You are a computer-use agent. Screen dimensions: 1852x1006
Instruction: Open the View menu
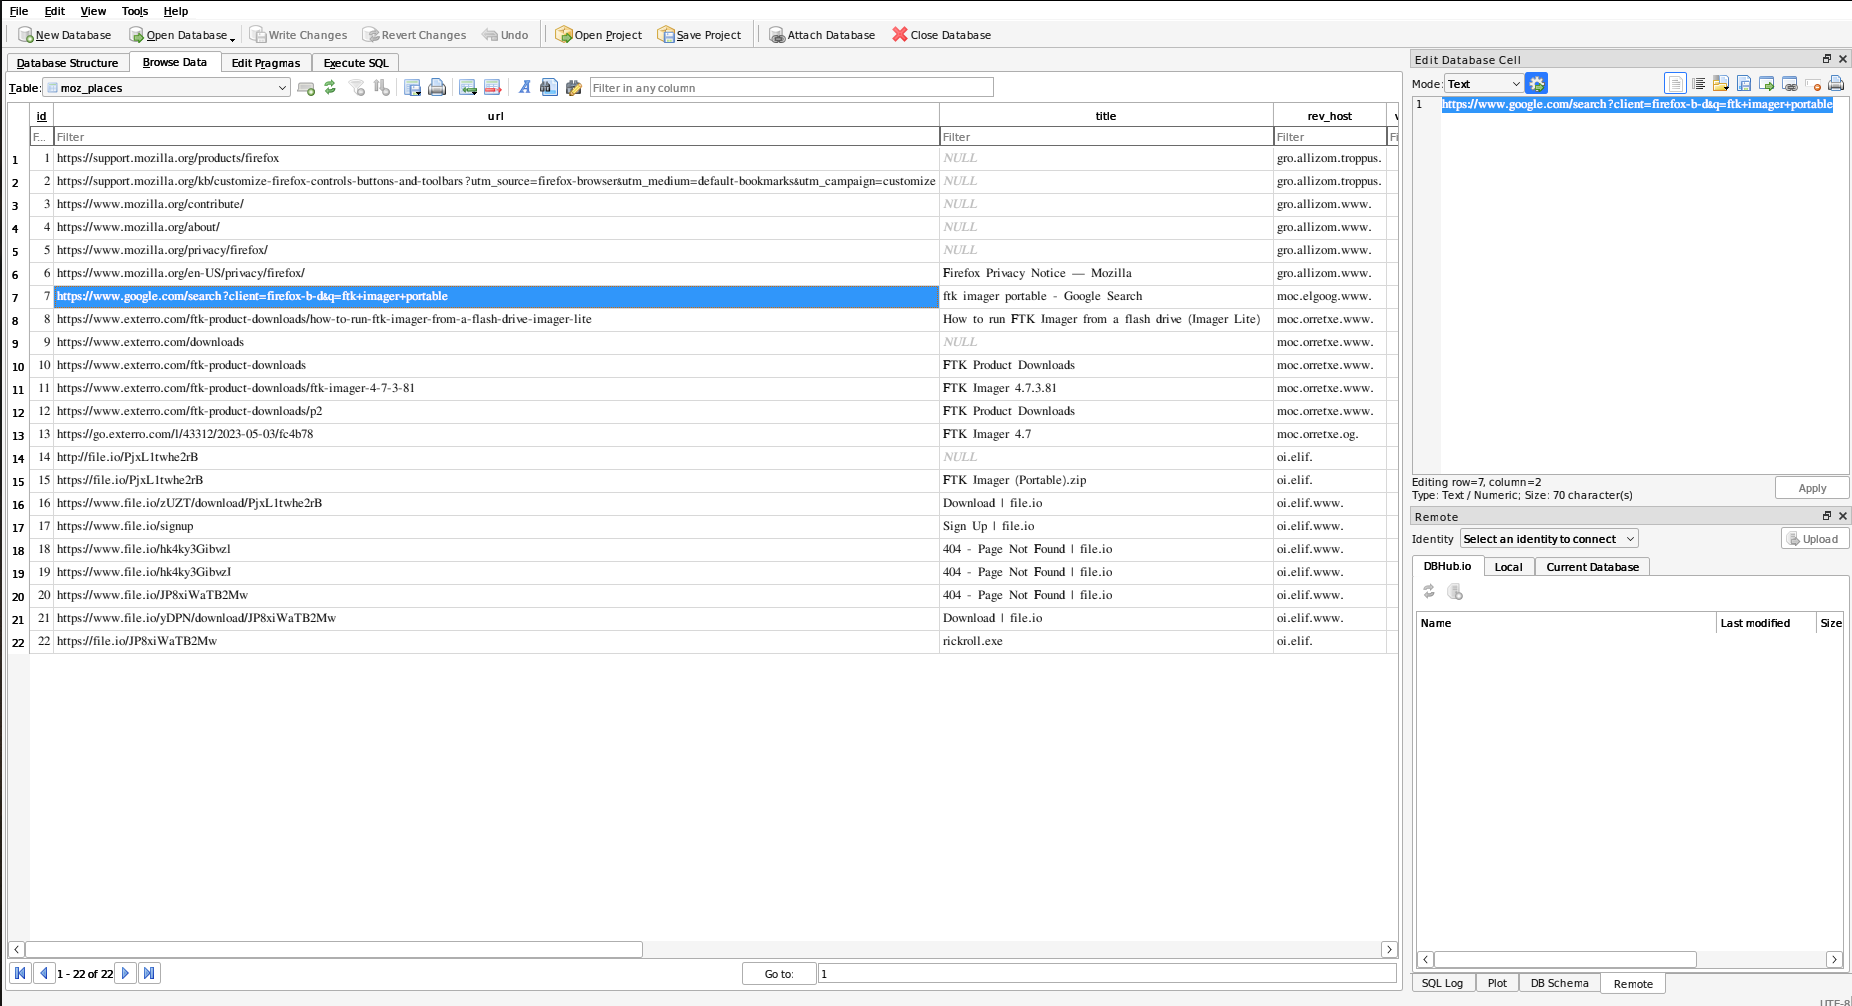(93, 11)
